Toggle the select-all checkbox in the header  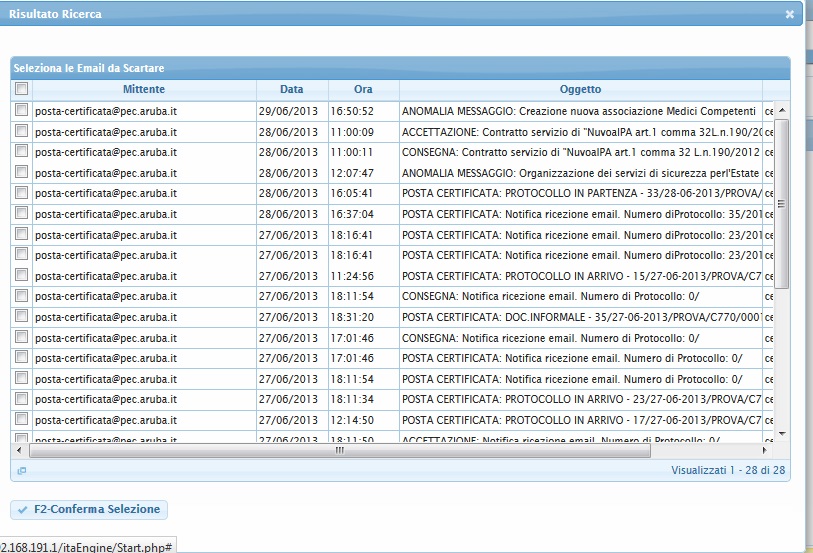point(21,90)
